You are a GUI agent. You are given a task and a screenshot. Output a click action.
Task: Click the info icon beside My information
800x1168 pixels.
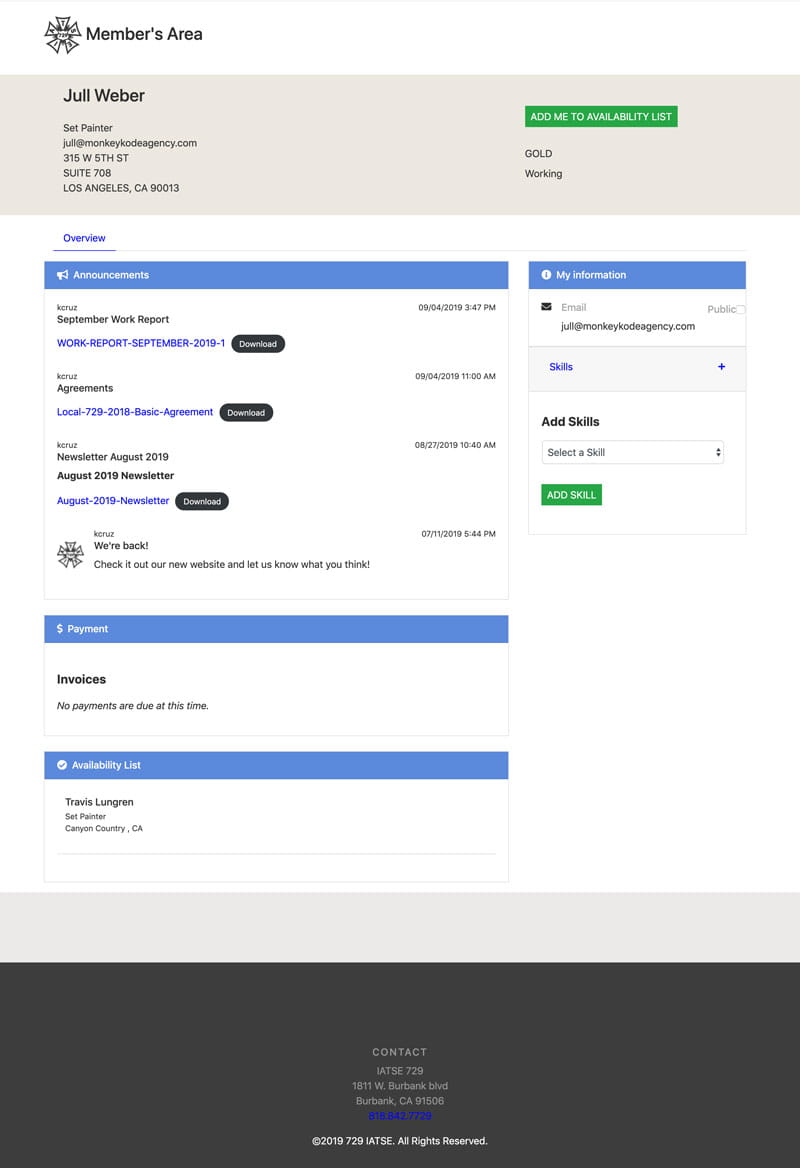[546, 275]
